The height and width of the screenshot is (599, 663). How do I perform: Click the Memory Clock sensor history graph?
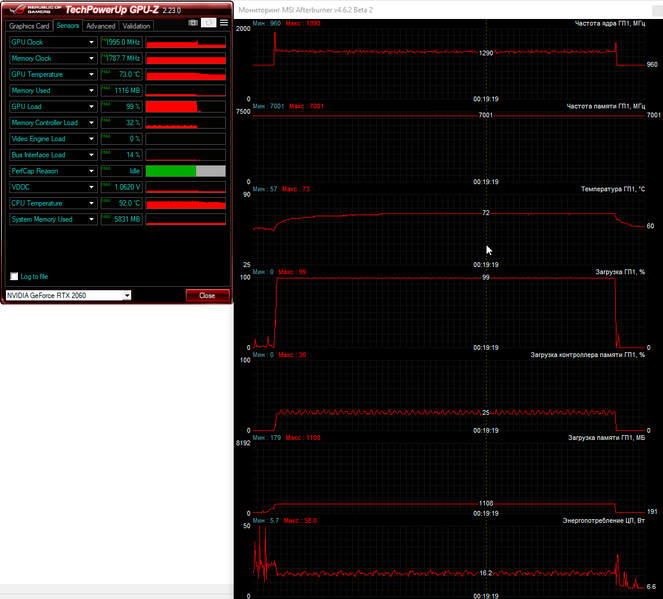(x=186, y=58)
